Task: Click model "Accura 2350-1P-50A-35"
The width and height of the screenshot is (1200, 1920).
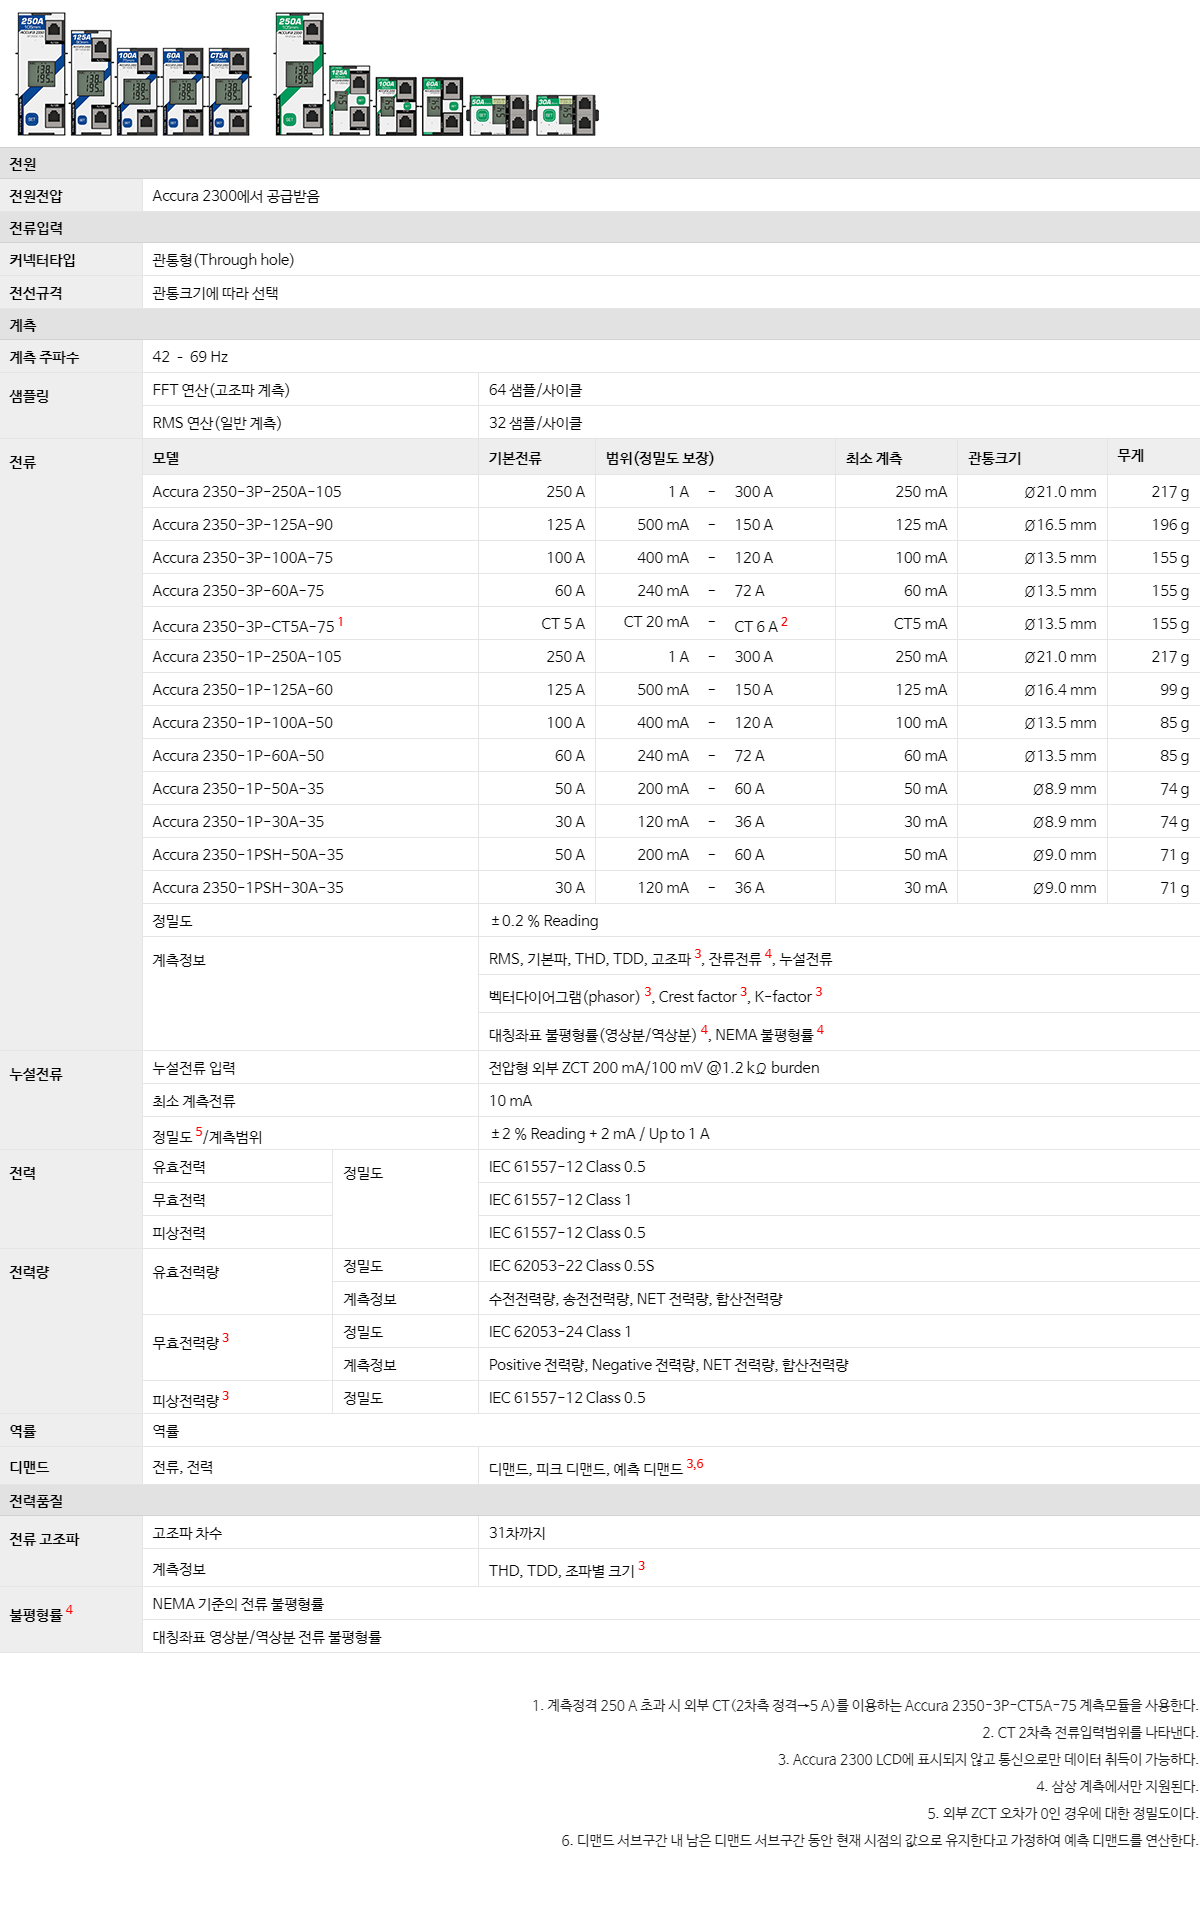Action: click(238, 789)
